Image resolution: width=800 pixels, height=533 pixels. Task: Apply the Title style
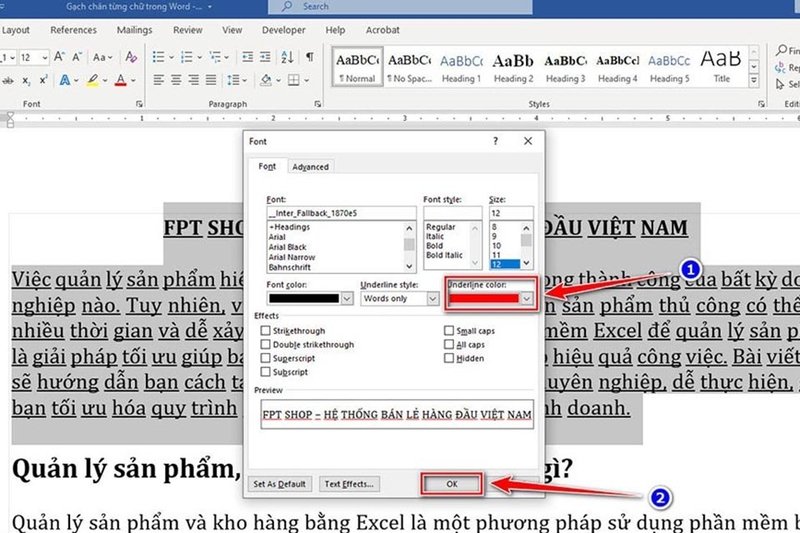pos(721,67)
